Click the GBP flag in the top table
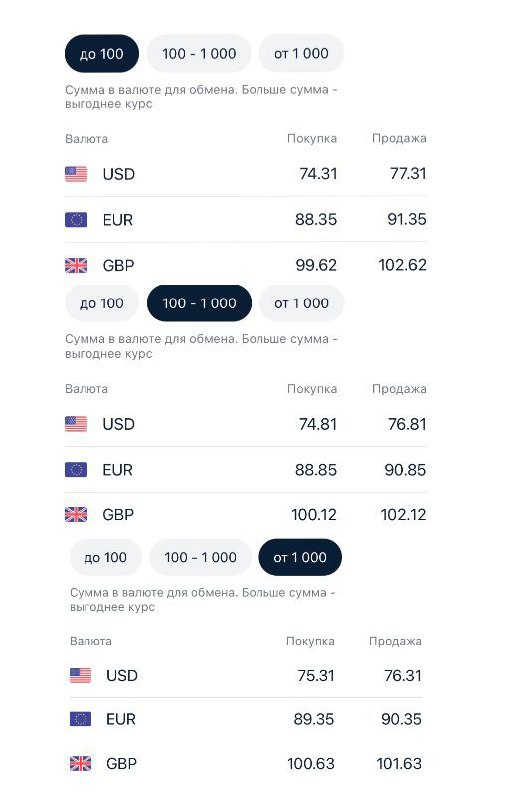This screenshot has height=800, width=516. coord(76,265)
